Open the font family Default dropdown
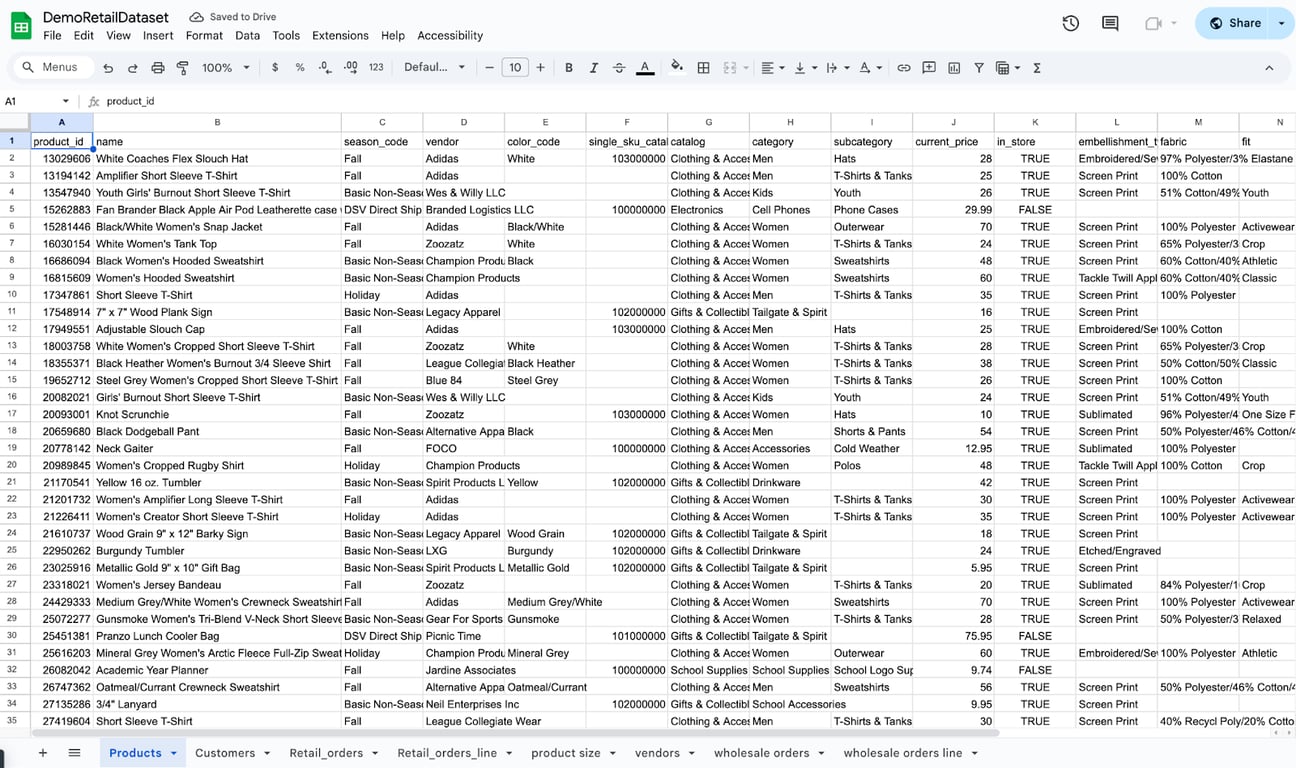Screen dimensions: 1296x768 [435, 68]
